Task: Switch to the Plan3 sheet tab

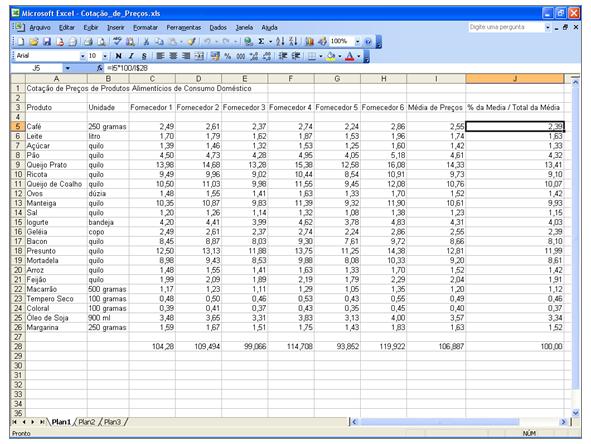Action: tap(112, 422)
